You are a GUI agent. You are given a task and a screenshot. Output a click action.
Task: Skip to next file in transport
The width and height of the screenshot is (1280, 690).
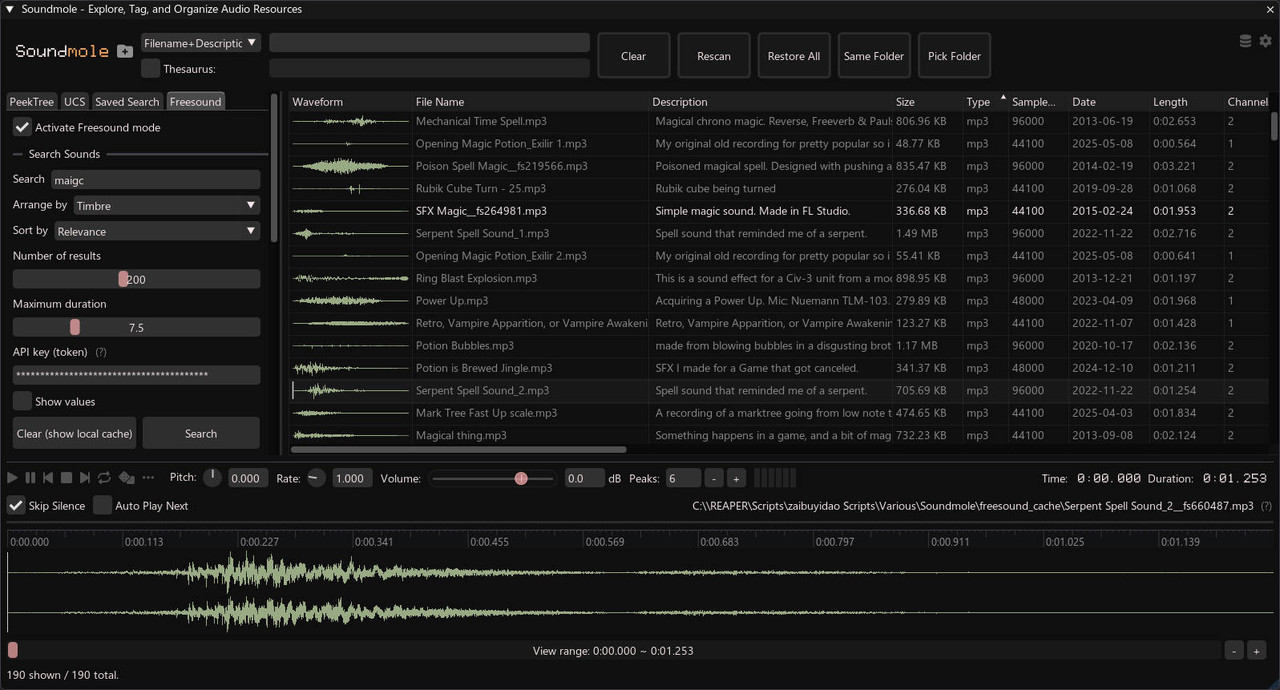pos(85,478)
